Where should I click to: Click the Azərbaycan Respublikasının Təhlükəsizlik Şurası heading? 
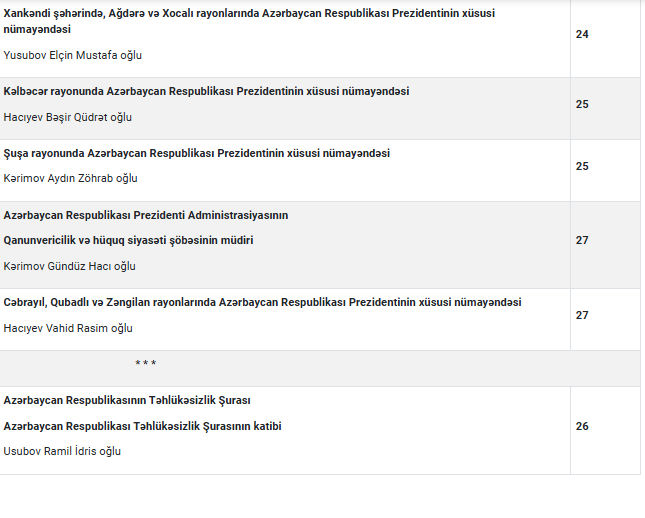click(127, 400)
